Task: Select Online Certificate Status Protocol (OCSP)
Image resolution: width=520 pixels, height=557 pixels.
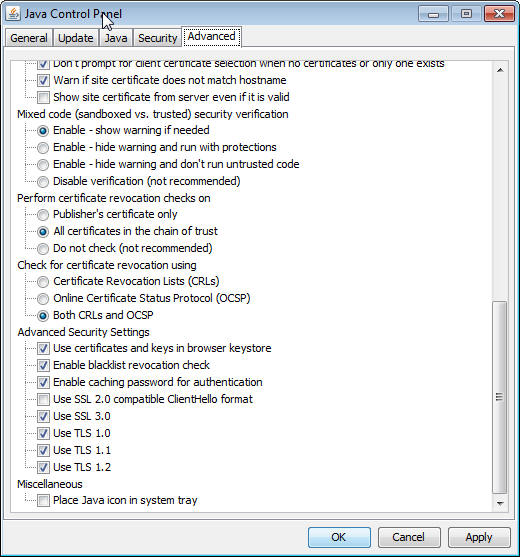Action: point(43,299)
